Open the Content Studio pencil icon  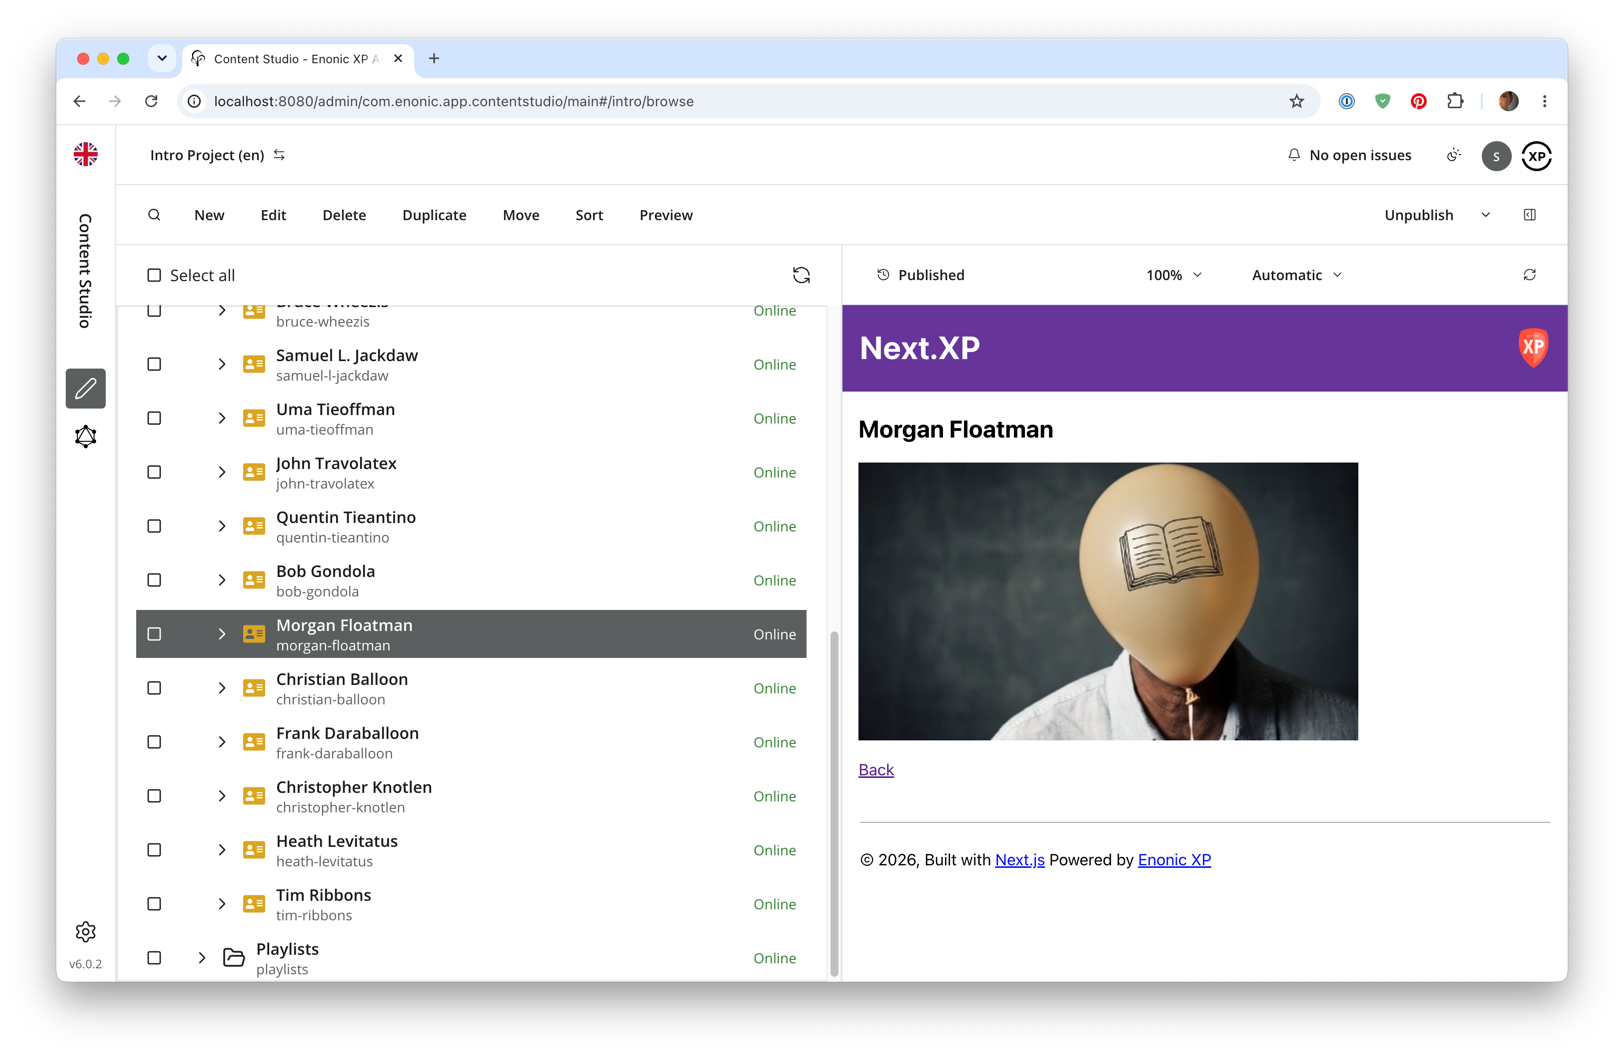86,388
